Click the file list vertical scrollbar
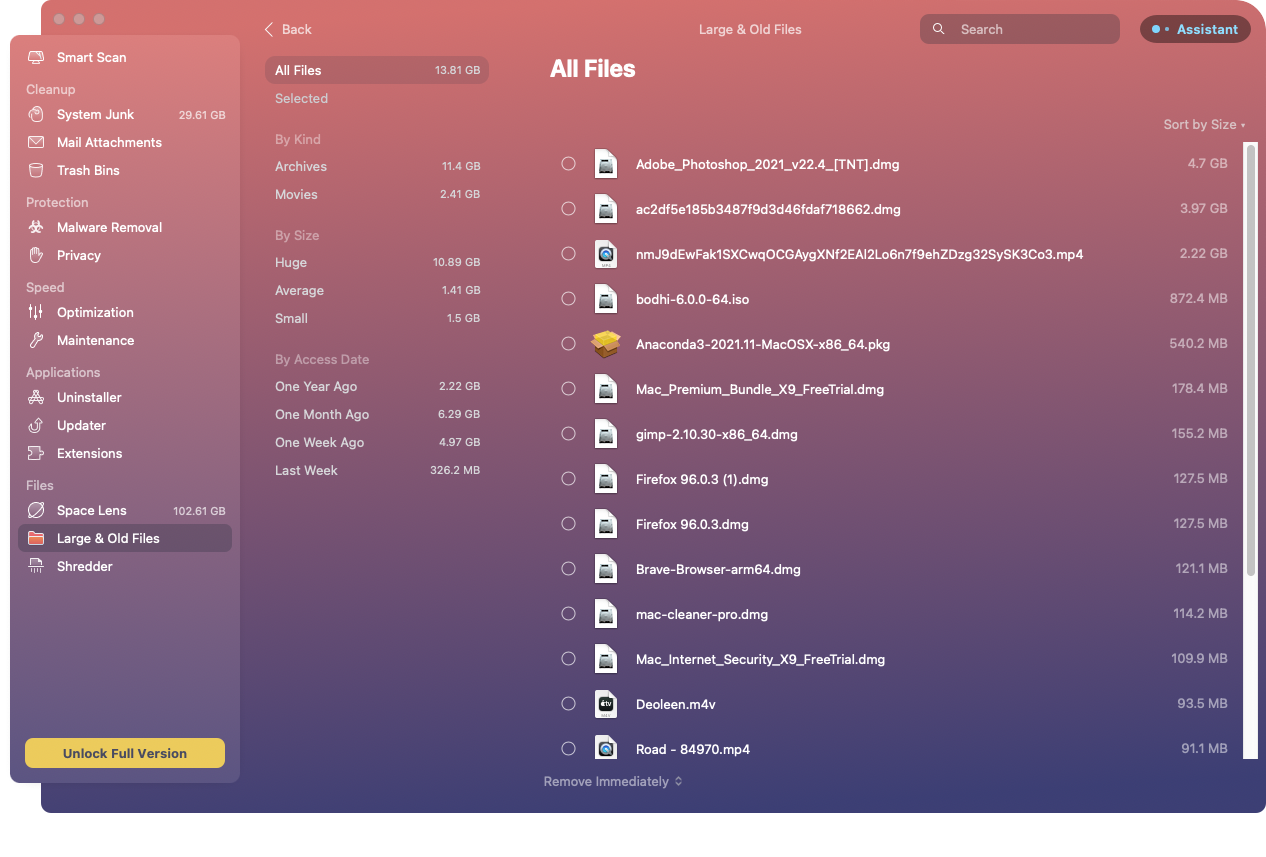The height and width of the screenshot is (857, 1266). (1250, 360)
